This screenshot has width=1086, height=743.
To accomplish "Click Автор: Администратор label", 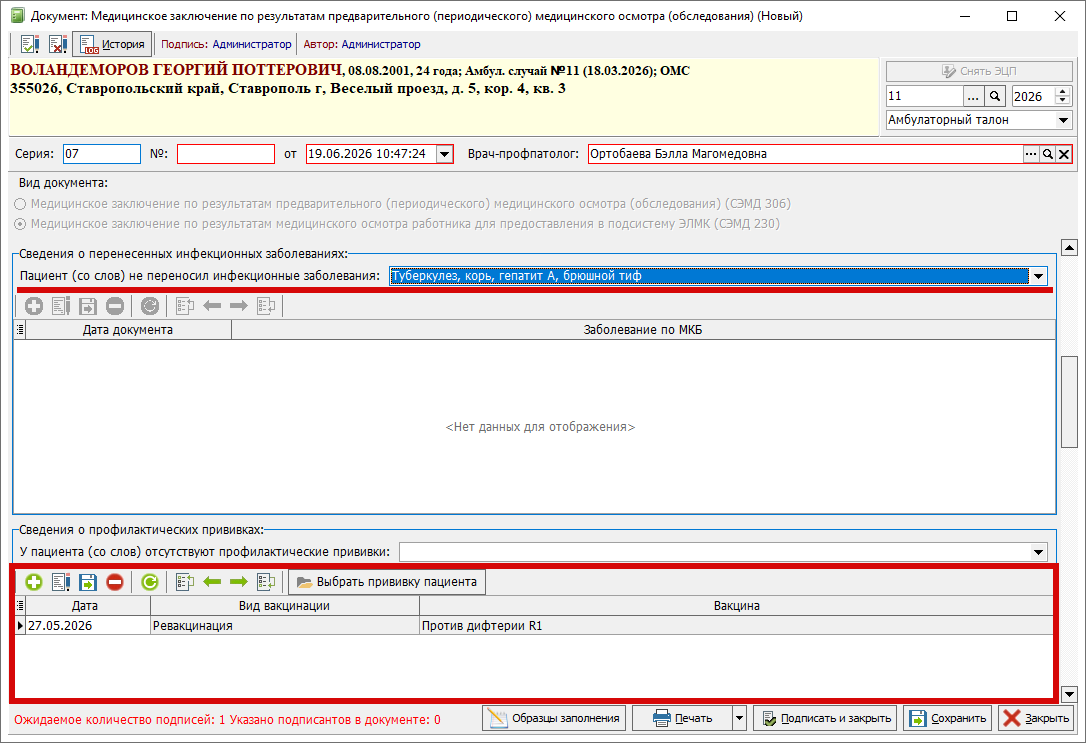I will coord(362,44).
